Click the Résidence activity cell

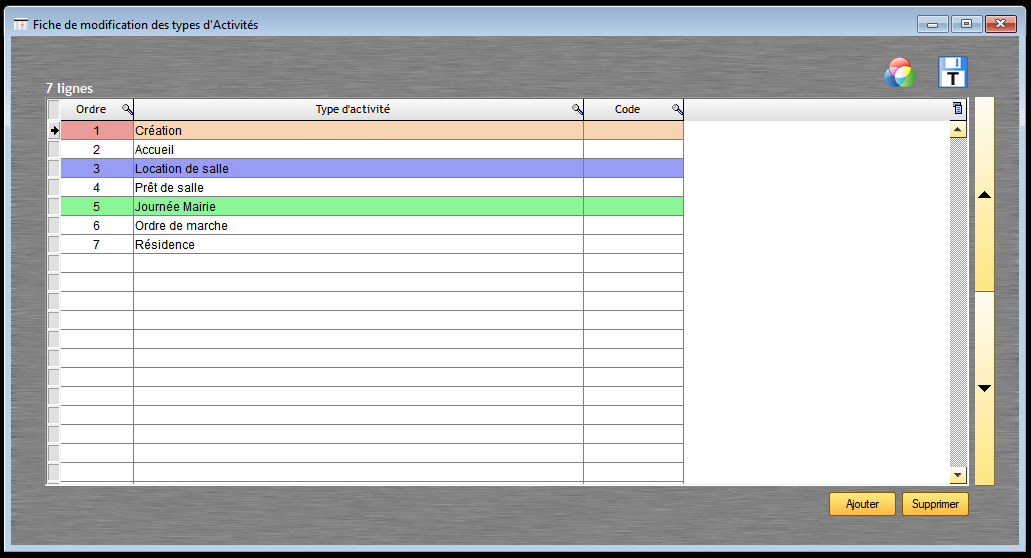pos(357,245)
